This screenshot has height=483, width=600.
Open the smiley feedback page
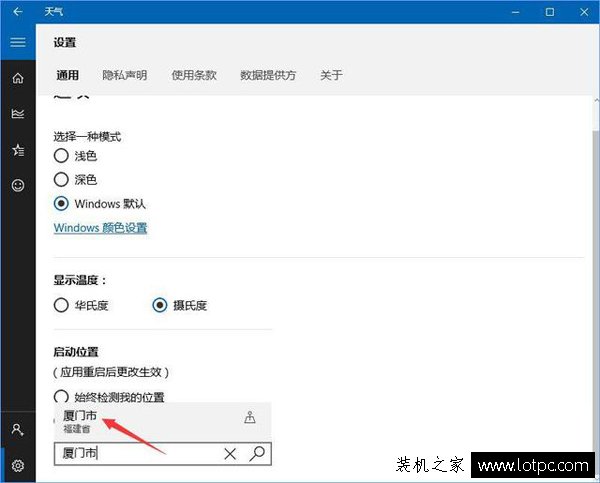coord(18,186)
